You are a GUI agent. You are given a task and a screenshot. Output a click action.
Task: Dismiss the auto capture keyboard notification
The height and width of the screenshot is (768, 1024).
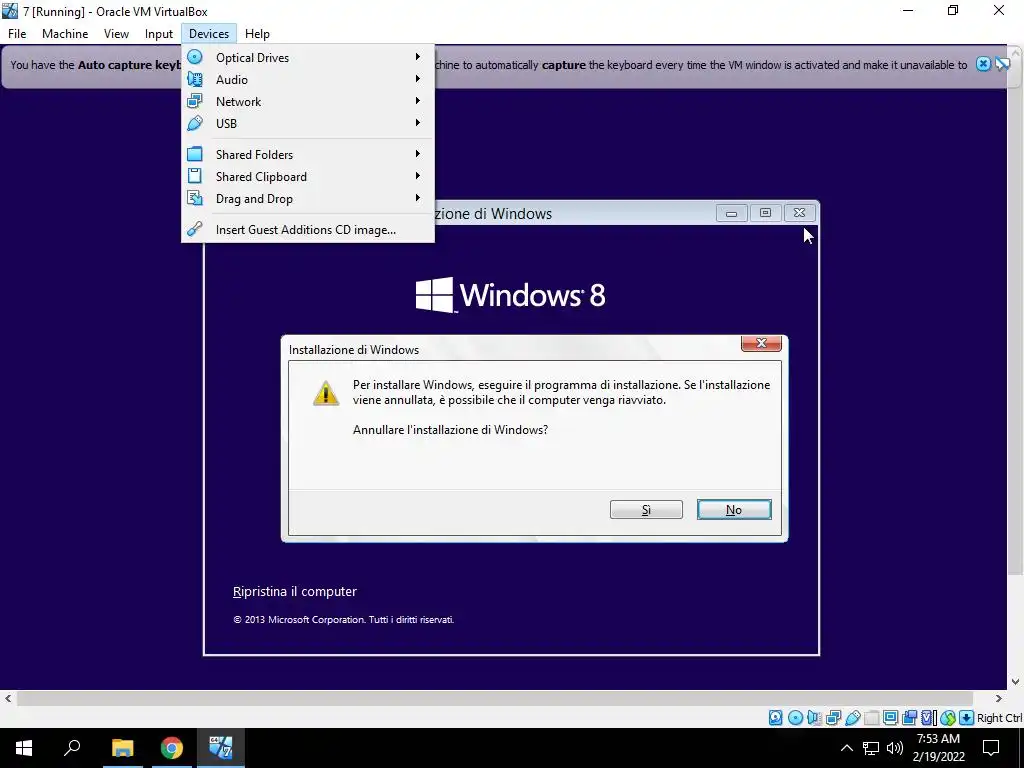coord(983,64)
